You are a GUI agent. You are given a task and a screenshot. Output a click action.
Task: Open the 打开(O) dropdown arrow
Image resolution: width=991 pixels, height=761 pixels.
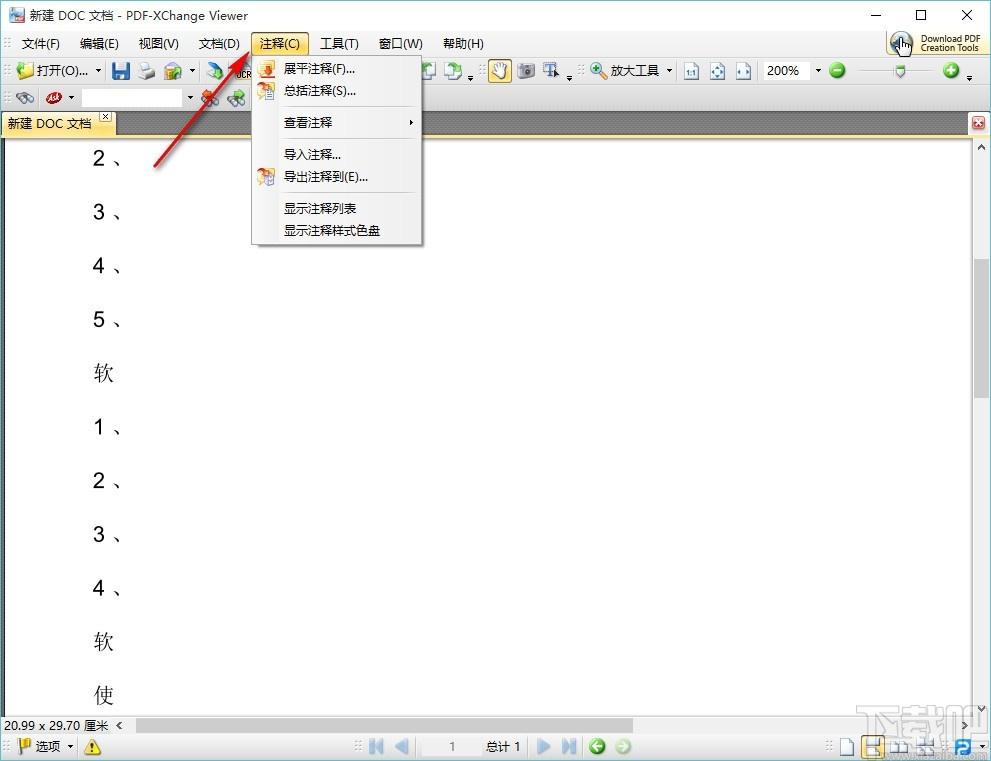point(98,71)
